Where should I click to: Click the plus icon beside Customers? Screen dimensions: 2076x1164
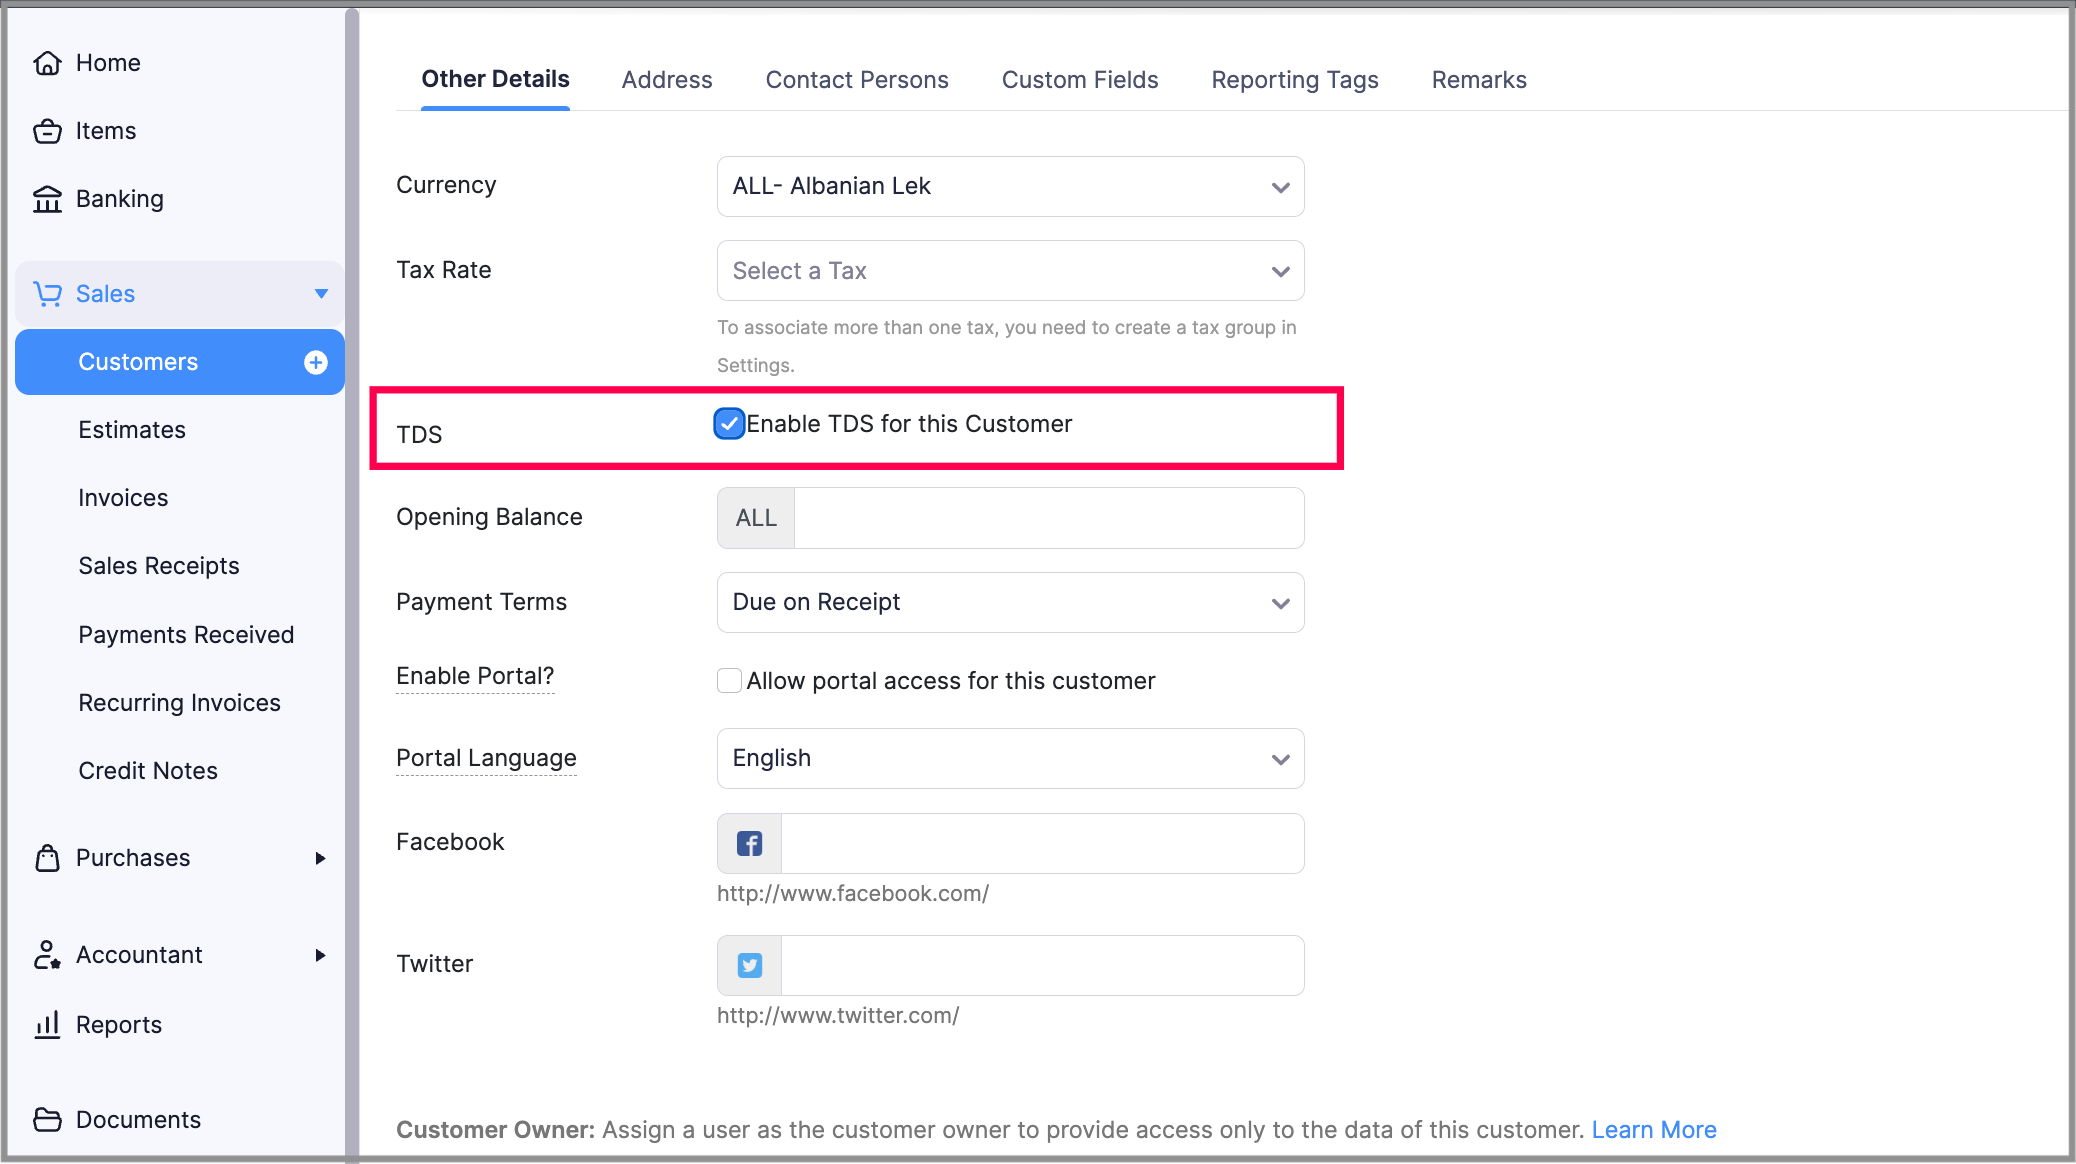(316, 362)
